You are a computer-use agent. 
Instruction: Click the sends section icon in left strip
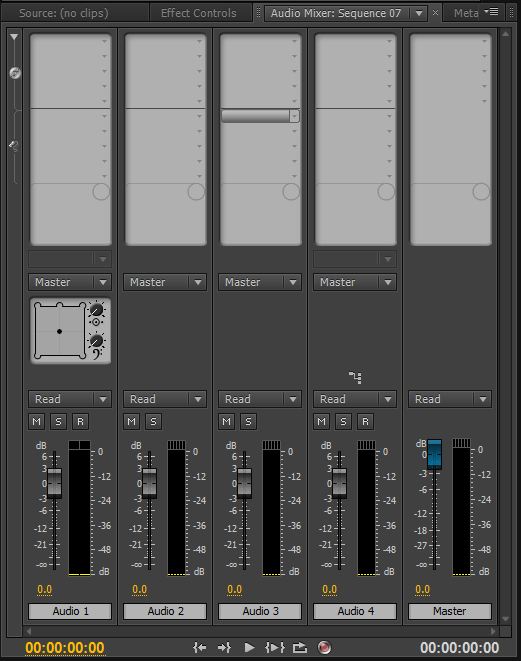(x=14, y=147)
